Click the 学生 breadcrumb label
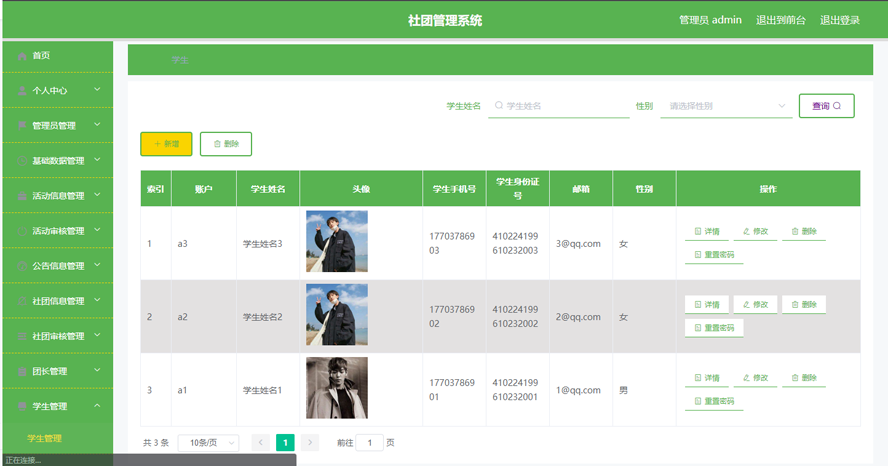Image resolution: width=888 pixels, height=466 pixels. (x=180, y=60)
